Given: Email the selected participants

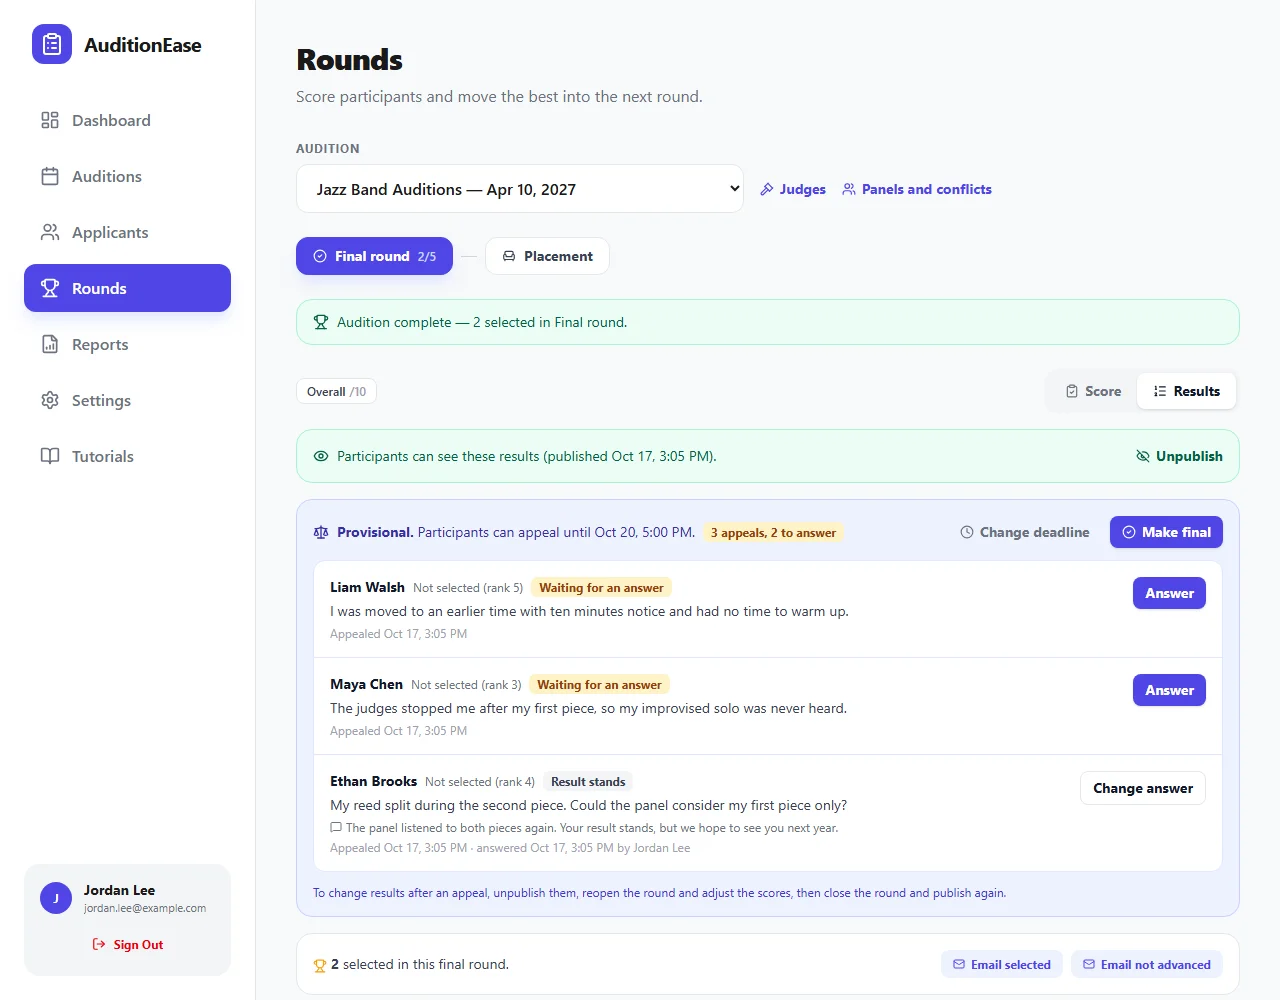Looking at the screenshot, I should point(1001,964).
